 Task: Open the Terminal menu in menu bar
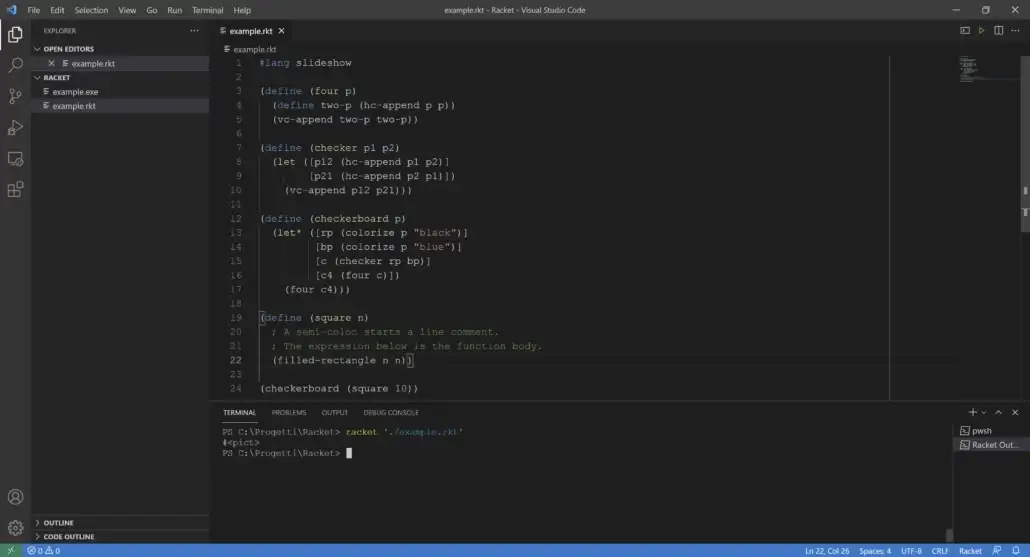click(208, 10)
